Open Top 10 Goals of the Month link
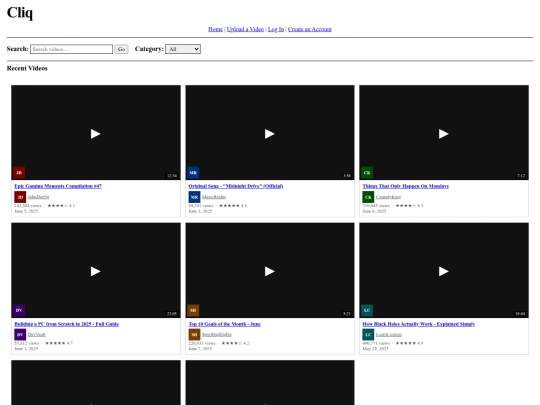Image resolution: width=540 pixels, height=405 pixels. pos(225,324)
